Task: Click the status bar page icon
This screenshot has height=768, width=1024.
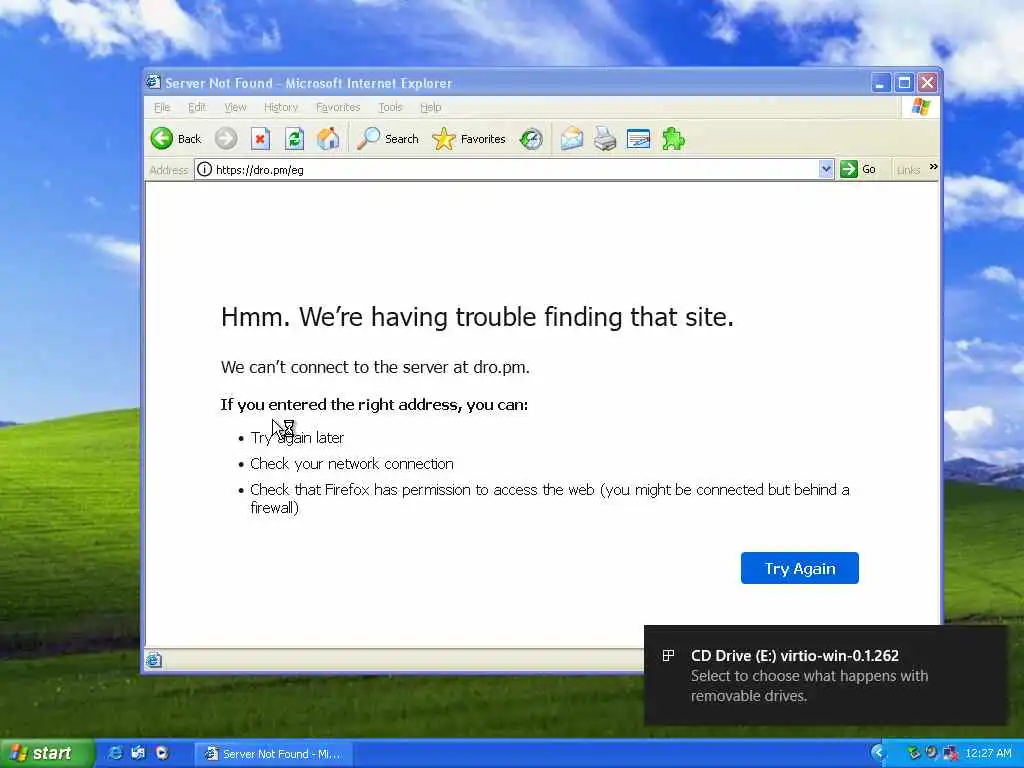Action: (153, 660)
